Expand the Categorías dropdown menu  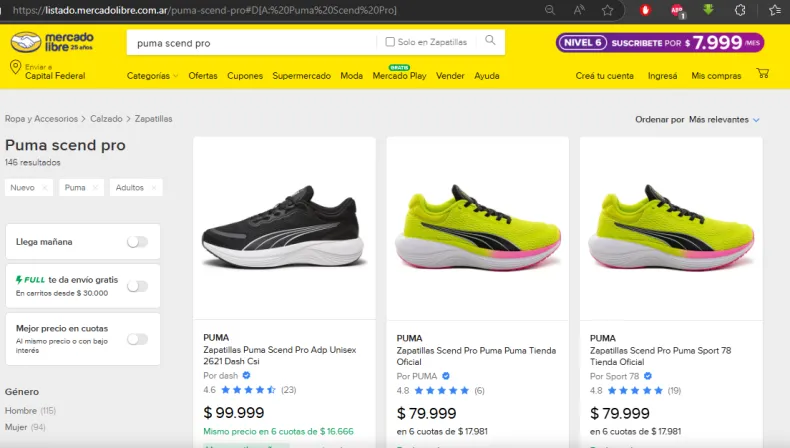point(152,76)
